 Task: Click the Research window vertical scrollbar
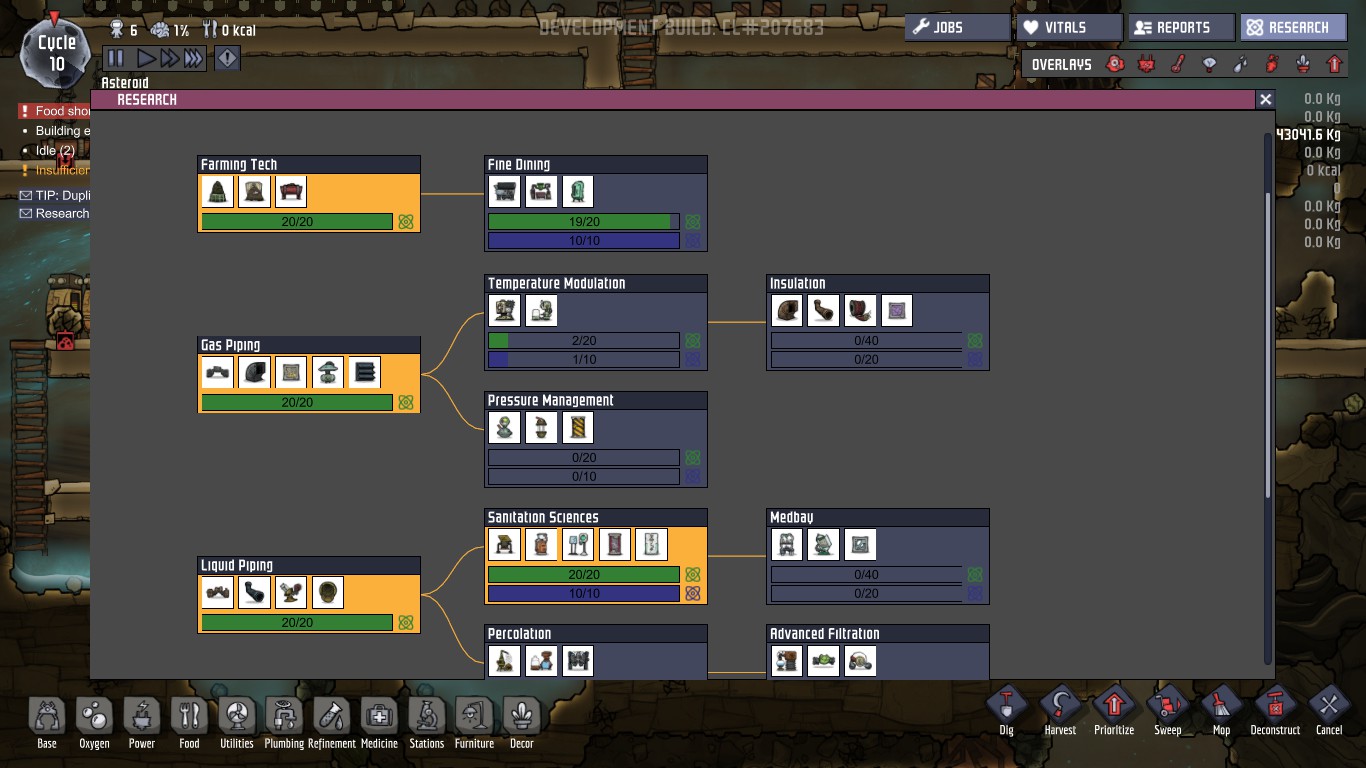(x=1270, y=345)
